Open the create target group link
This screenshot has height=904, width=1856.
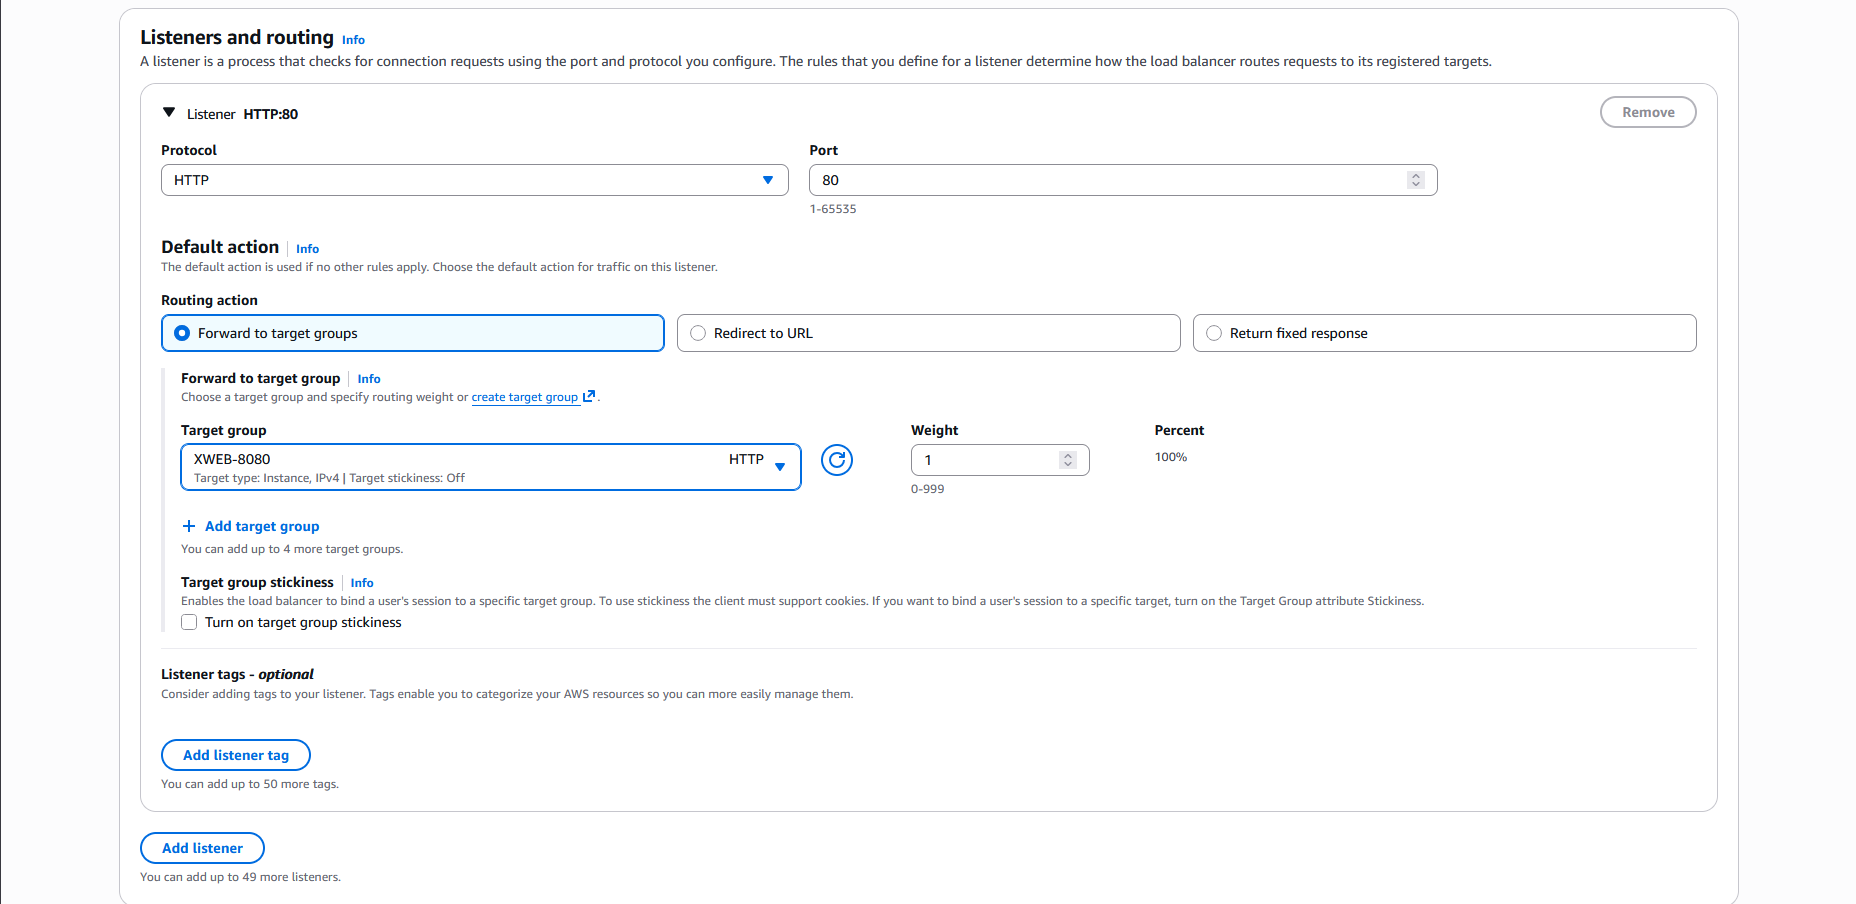(x=524, y=397)
